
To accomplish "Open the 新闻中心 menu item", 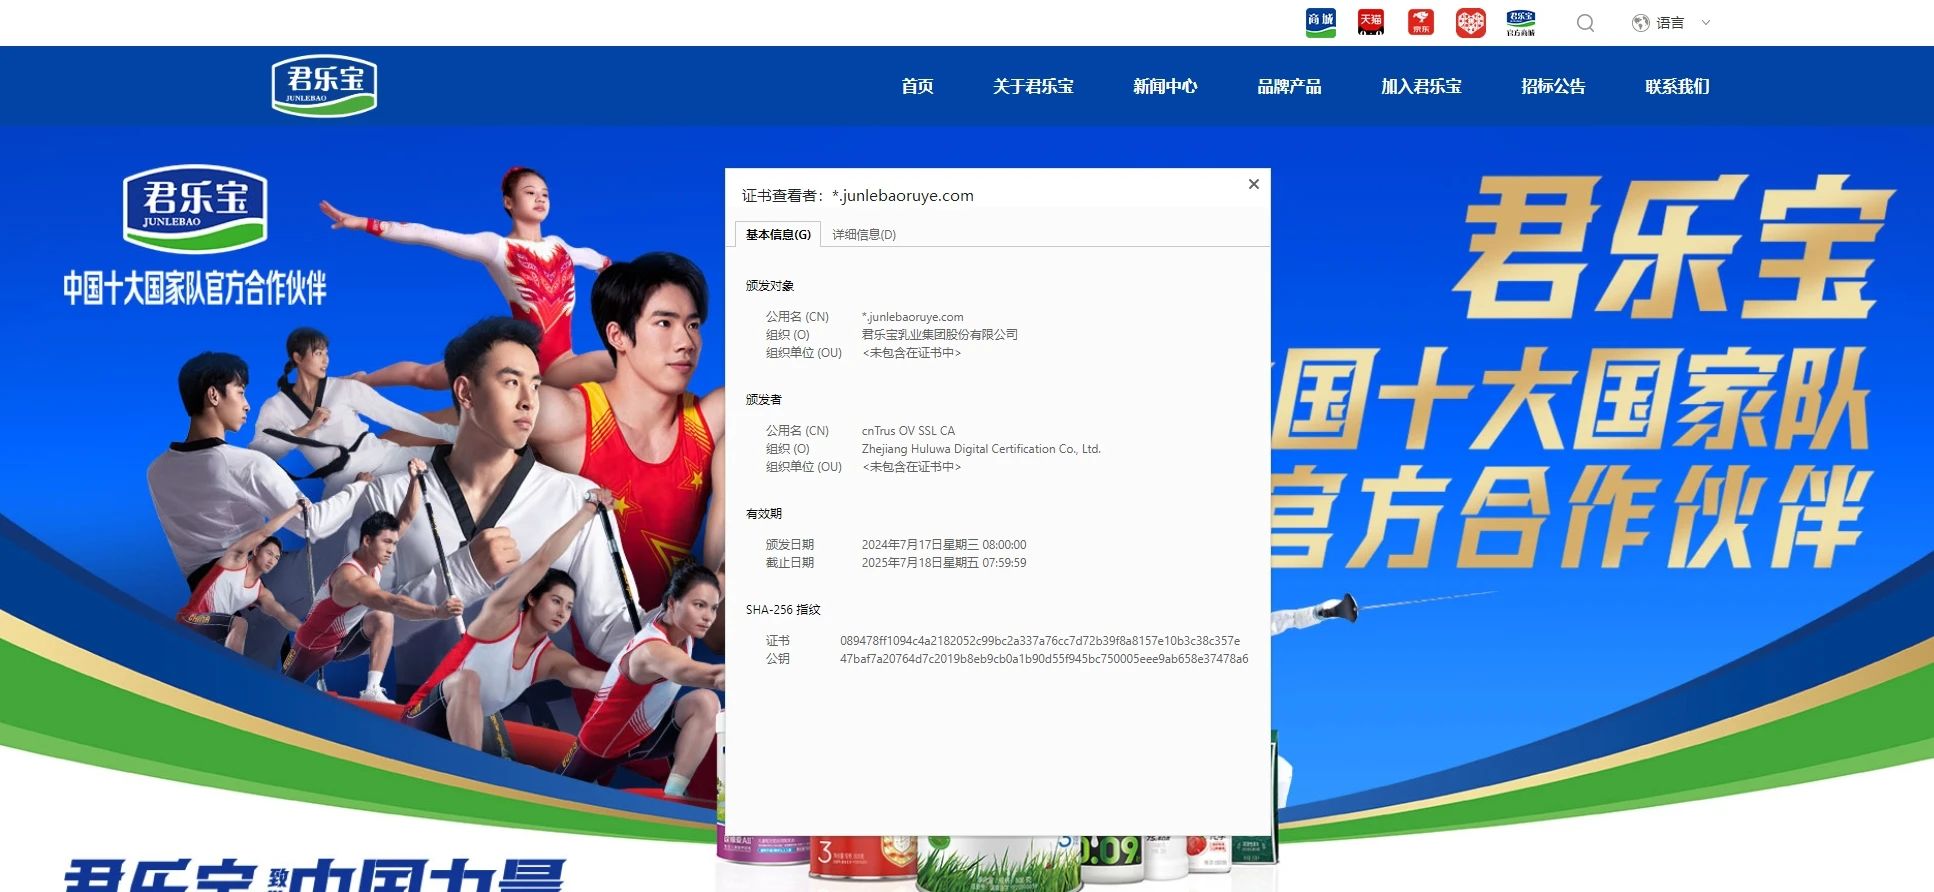I will click(1165, 86).
